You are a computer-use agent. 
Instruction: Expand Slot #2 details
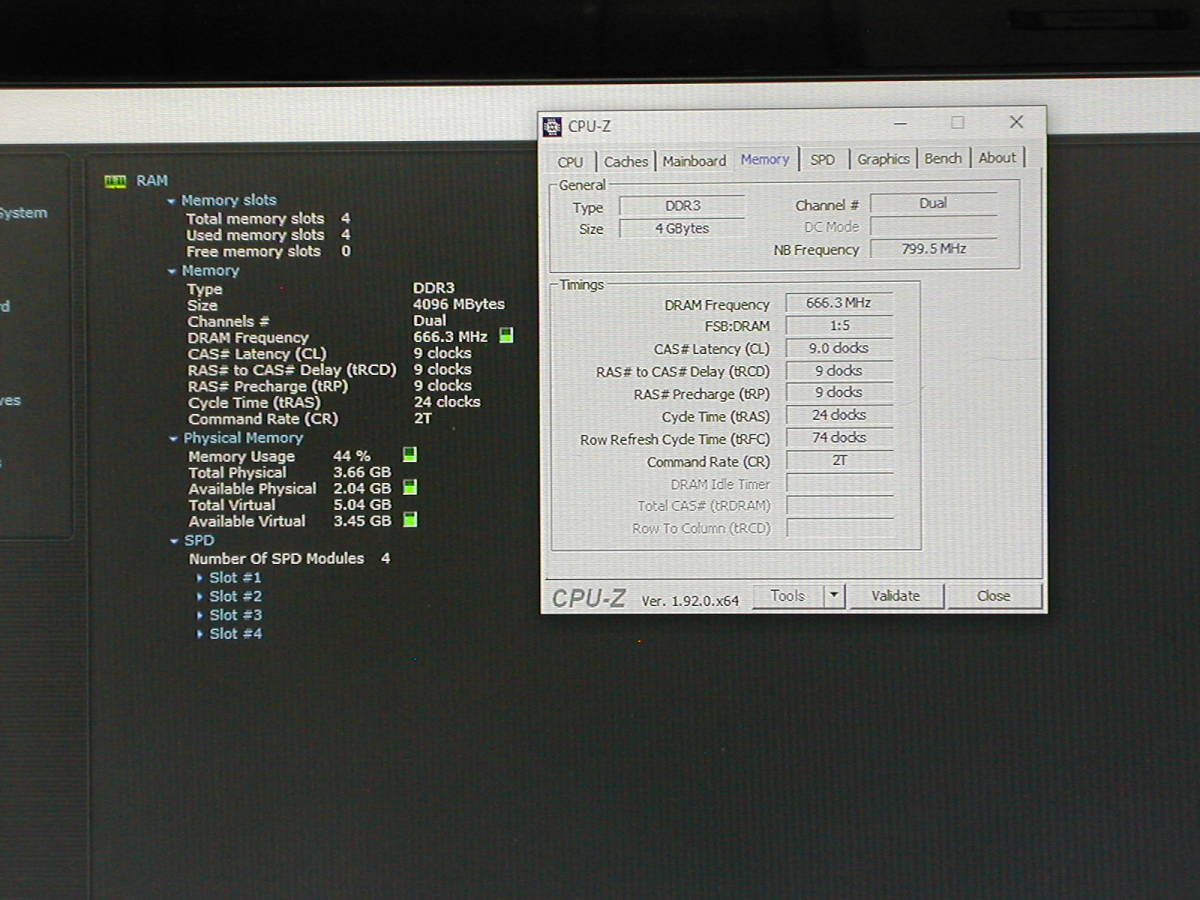tap(200, 597)
